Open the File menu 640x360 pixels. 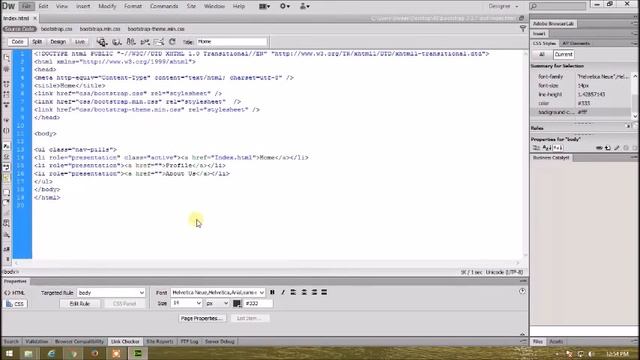coord(26,6)
